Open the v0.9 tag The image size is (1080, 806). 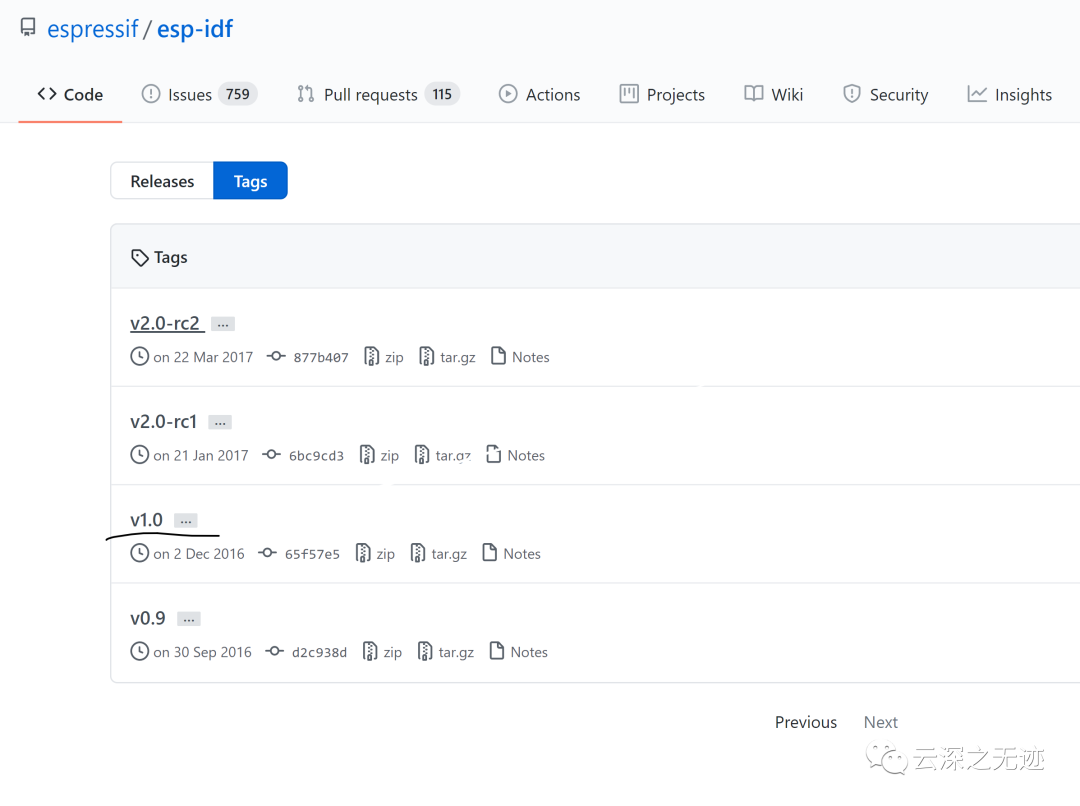(x=148, y=619)
